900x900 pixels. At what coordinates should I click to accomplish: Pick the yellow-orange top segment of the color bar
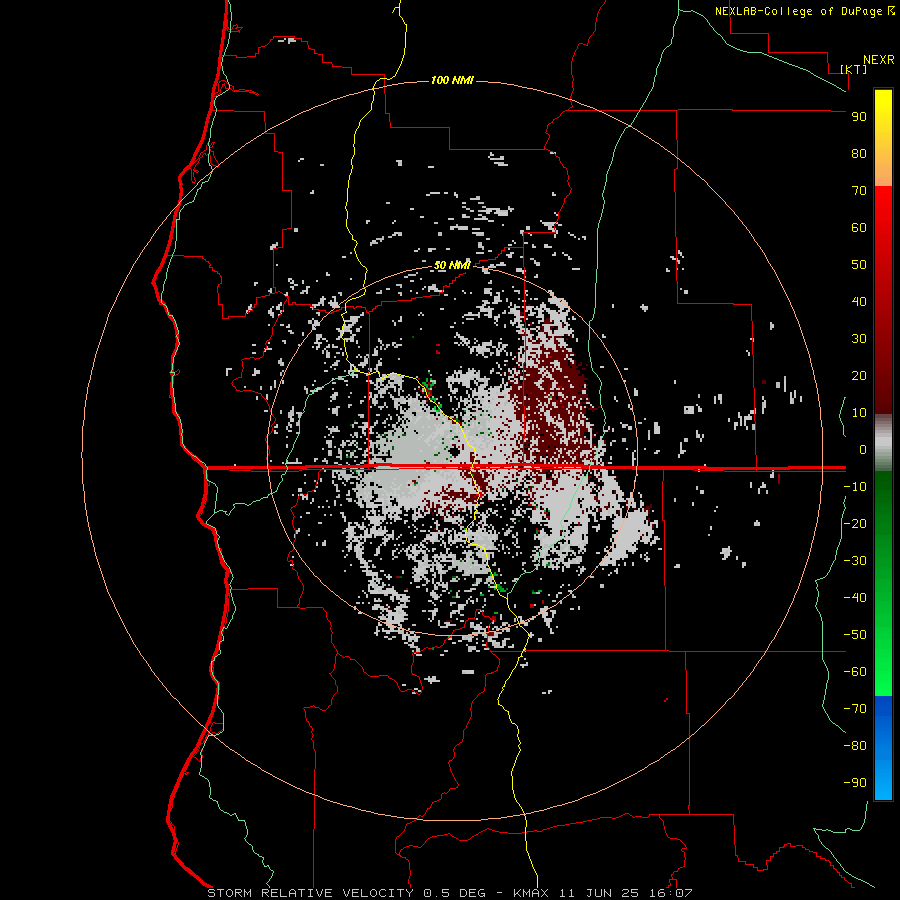click(x=883, y=138)
